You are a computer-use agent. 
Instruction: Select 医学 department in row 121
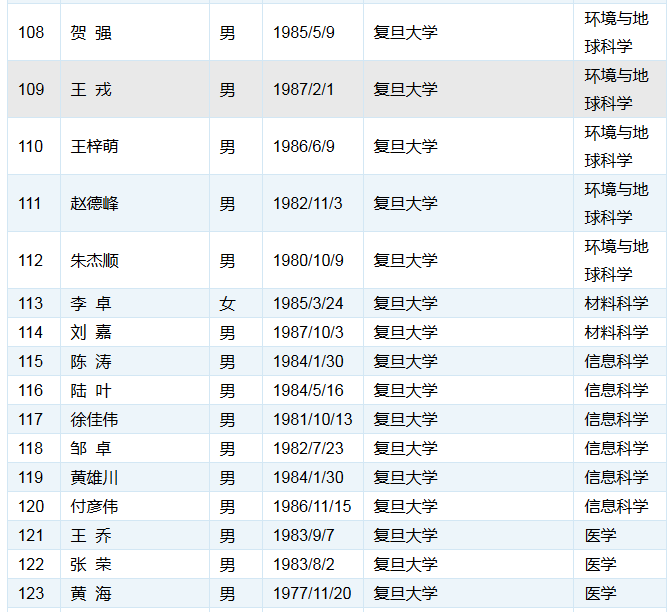[601, 536]
